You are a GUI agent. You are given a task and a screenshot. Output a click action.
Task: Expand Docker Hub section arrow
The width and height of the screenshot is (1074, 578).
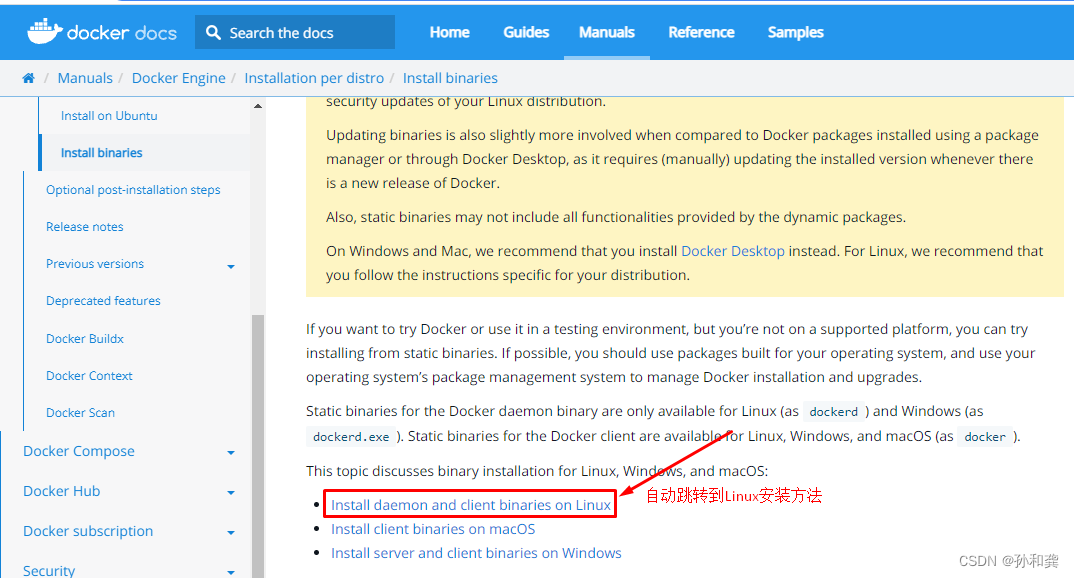click(231, 492)
